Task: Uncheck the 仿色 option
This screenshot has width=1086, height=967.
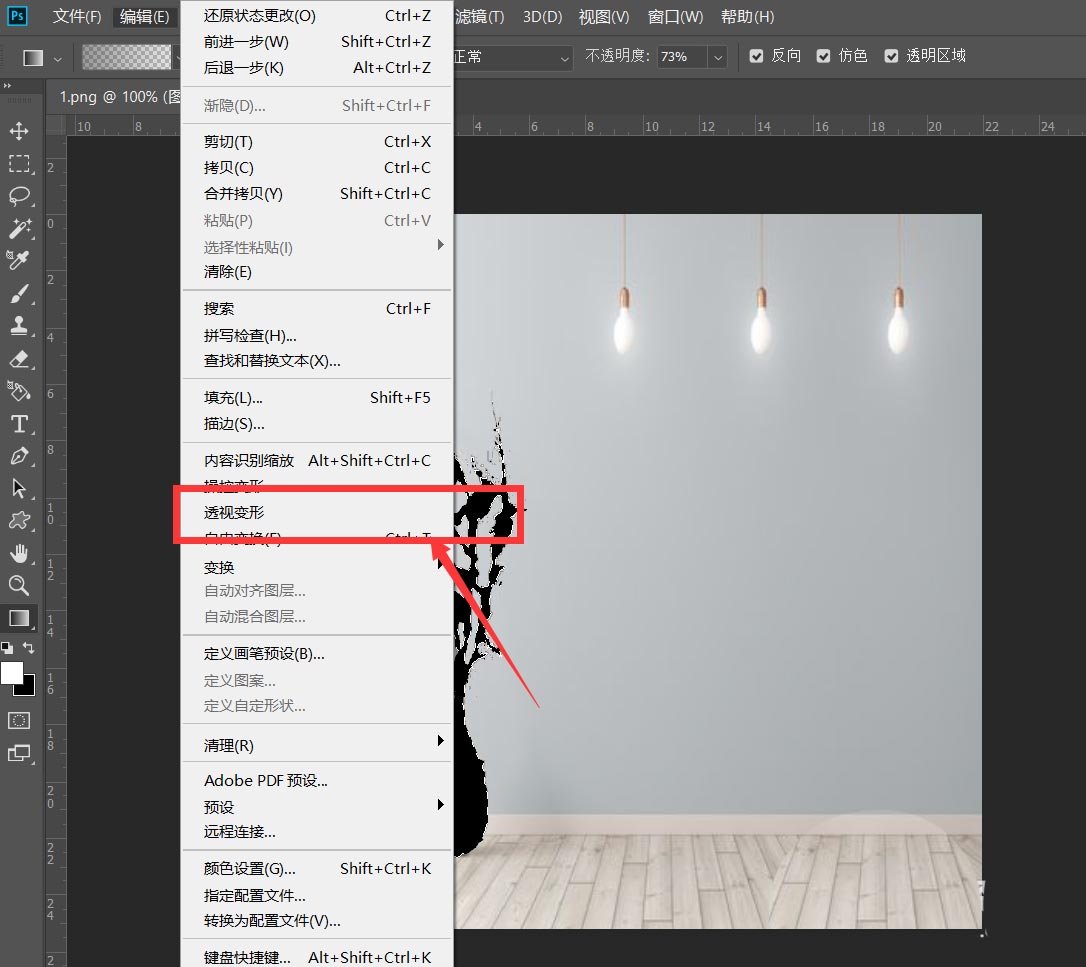Action: [823, 56]
